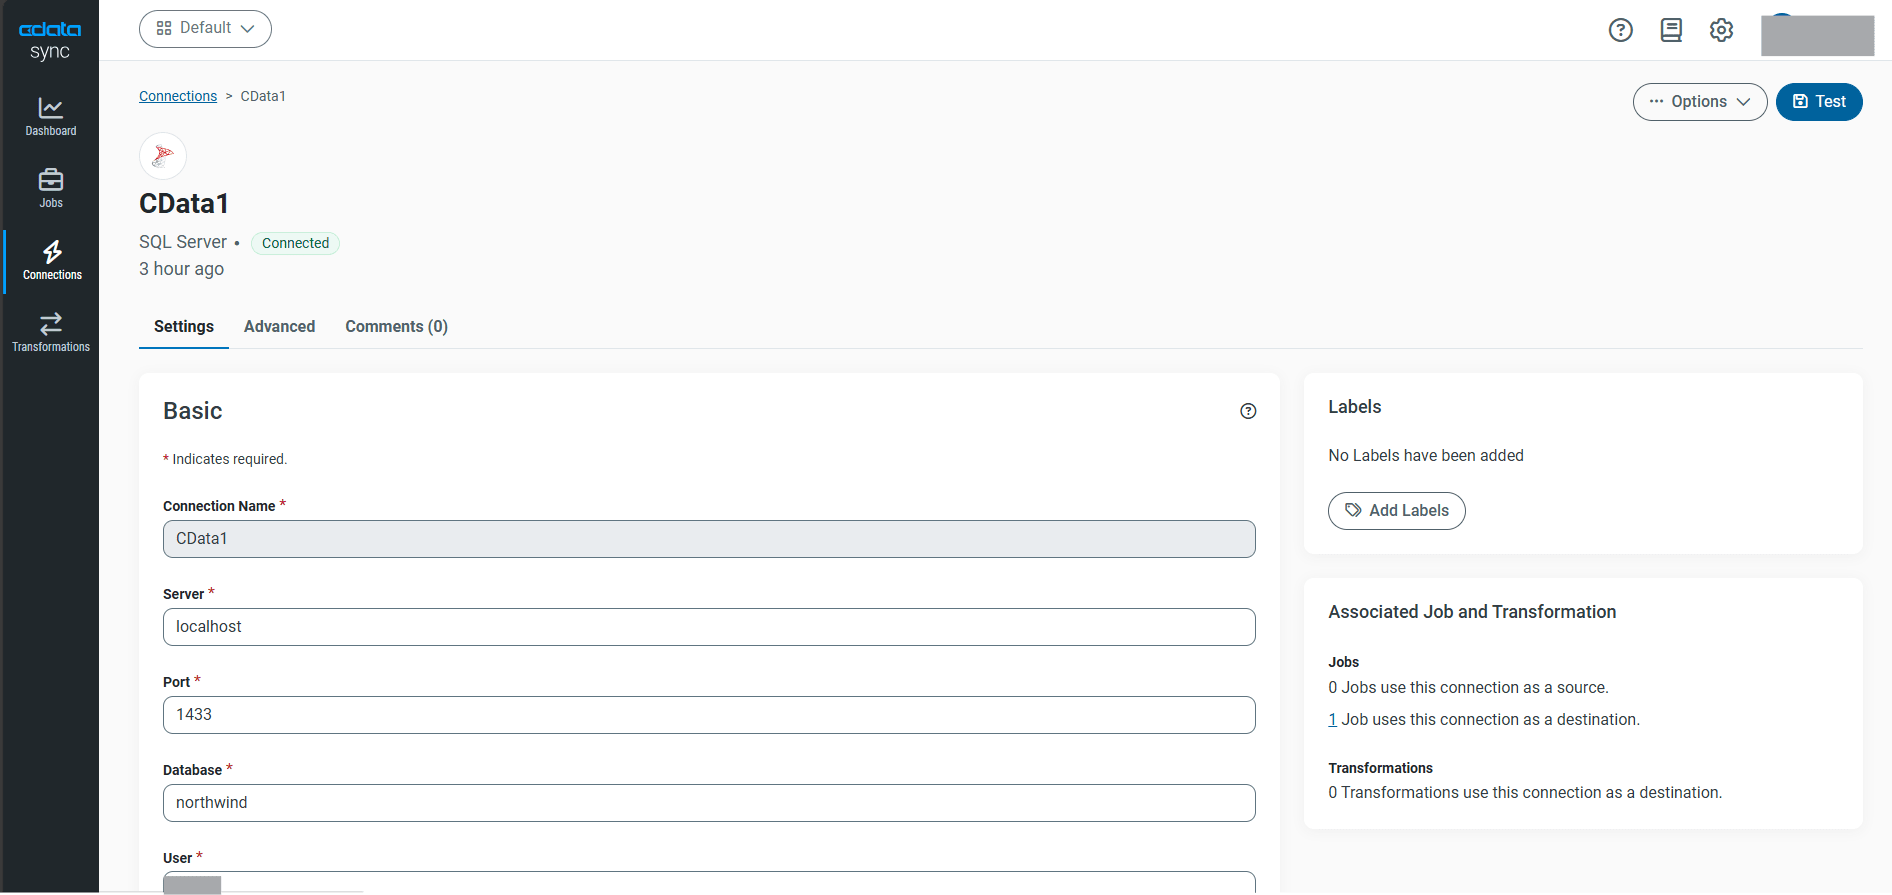Open the Options dropdown menu
Image resolution: width=1892 pixels, height=895 pixels.
1699,102
